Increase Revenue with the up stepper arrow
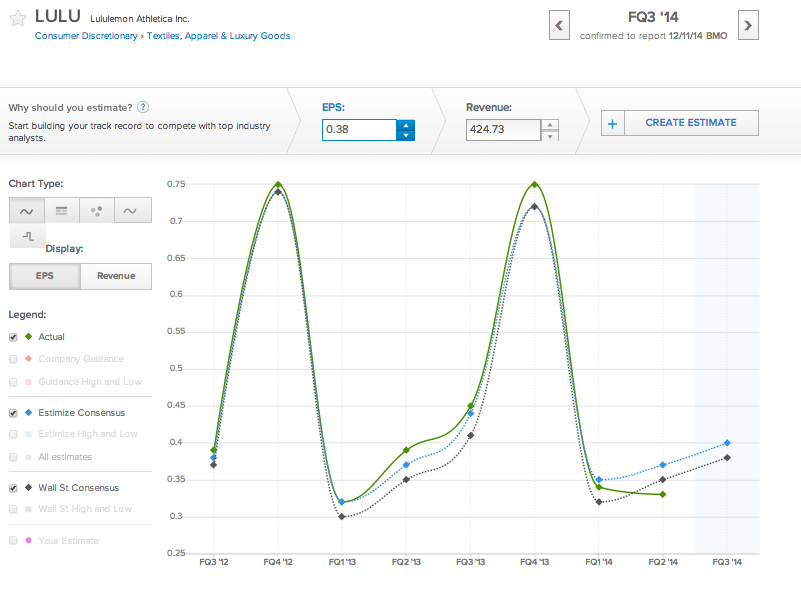 tap(550, 125)
